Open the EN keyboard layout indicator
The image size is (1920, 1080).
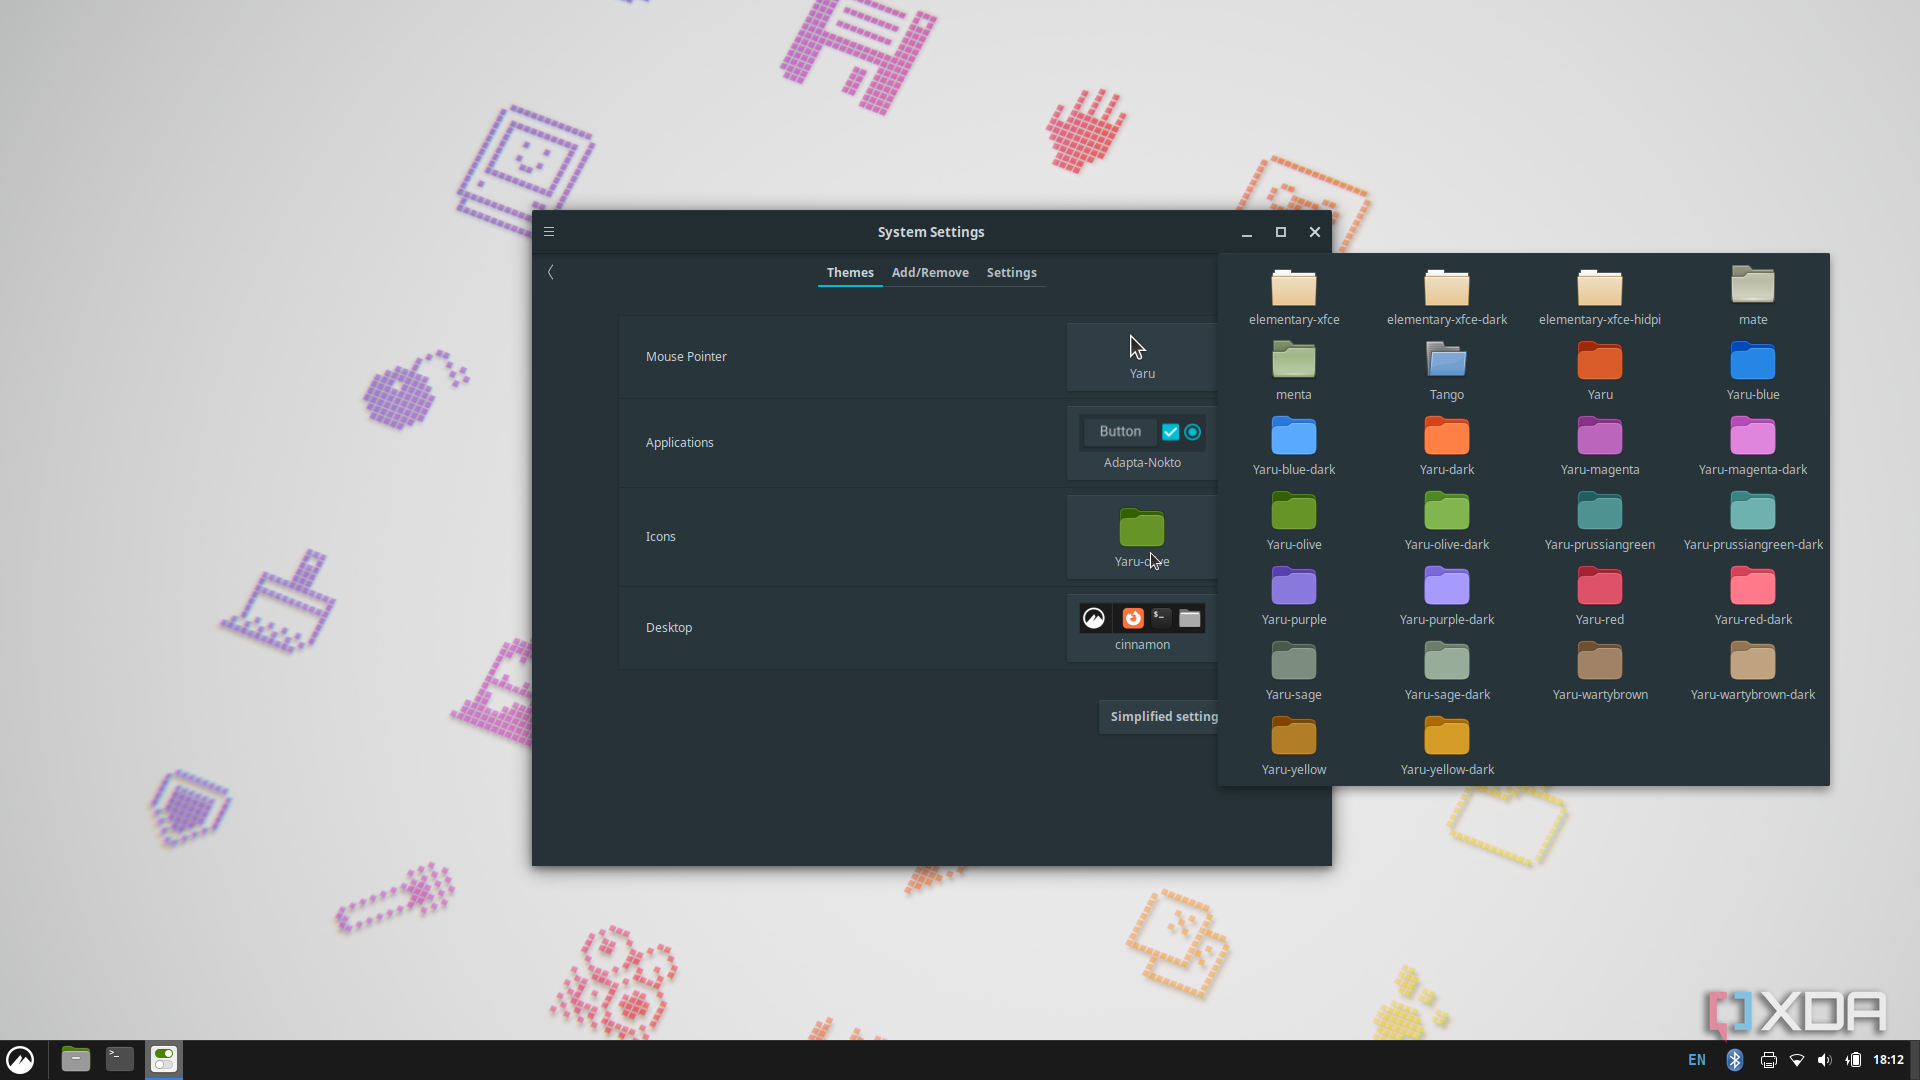(1697, 1060)
